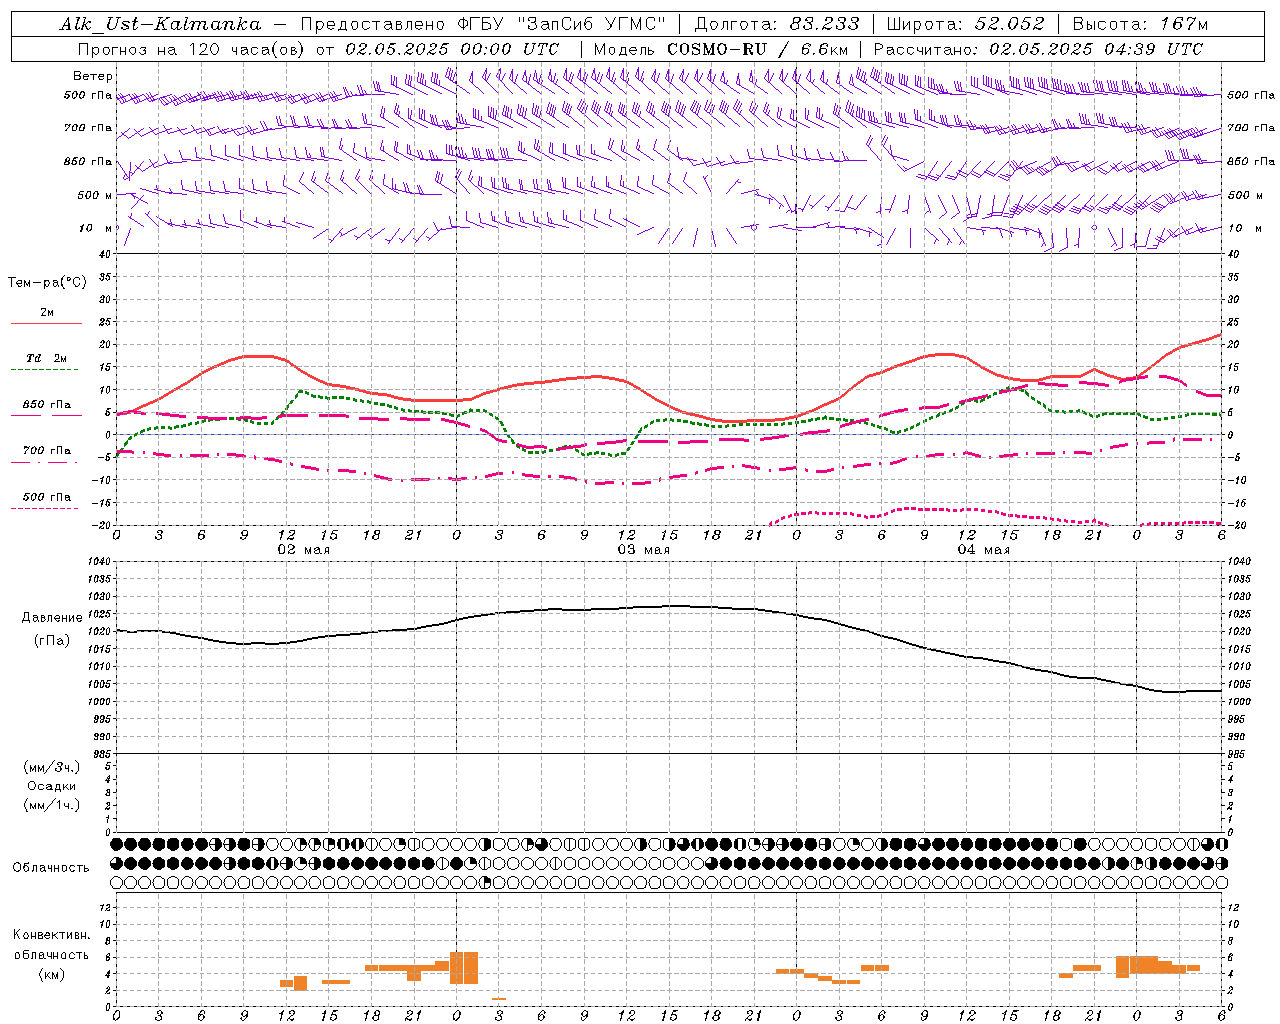Click the Широта: 52.052 header field
1280x1024 pixels.
(966, 24)
